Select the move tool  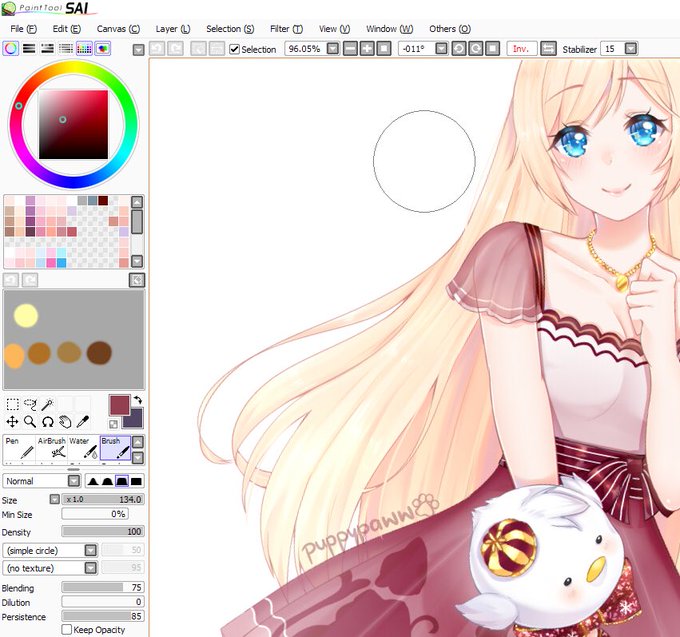click(12, 421)
